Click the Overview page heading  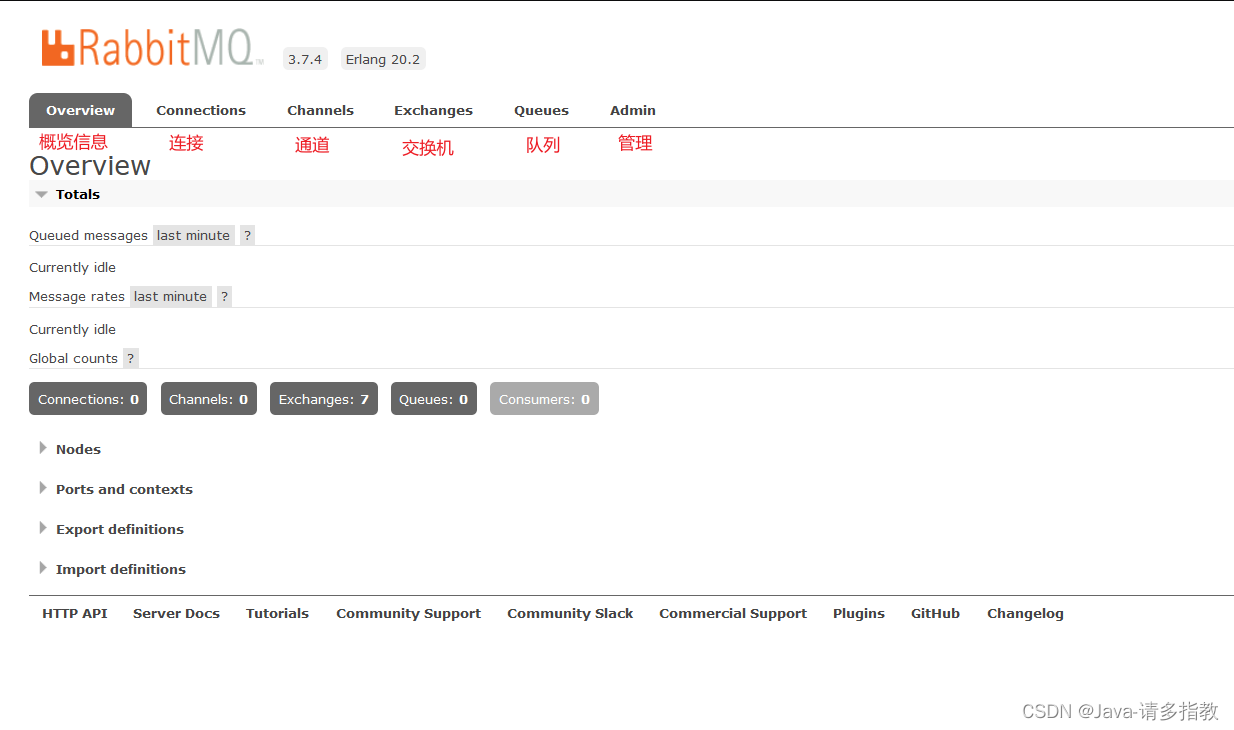click(x=90, y=165)
